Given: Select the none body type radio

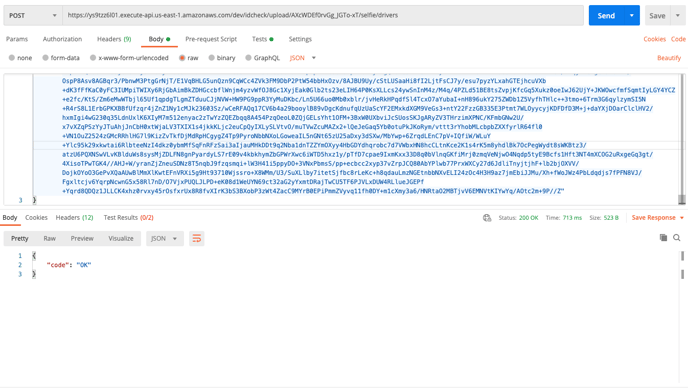Looking at the screenshot, I should pyautogui.click(x=12, y=57).
